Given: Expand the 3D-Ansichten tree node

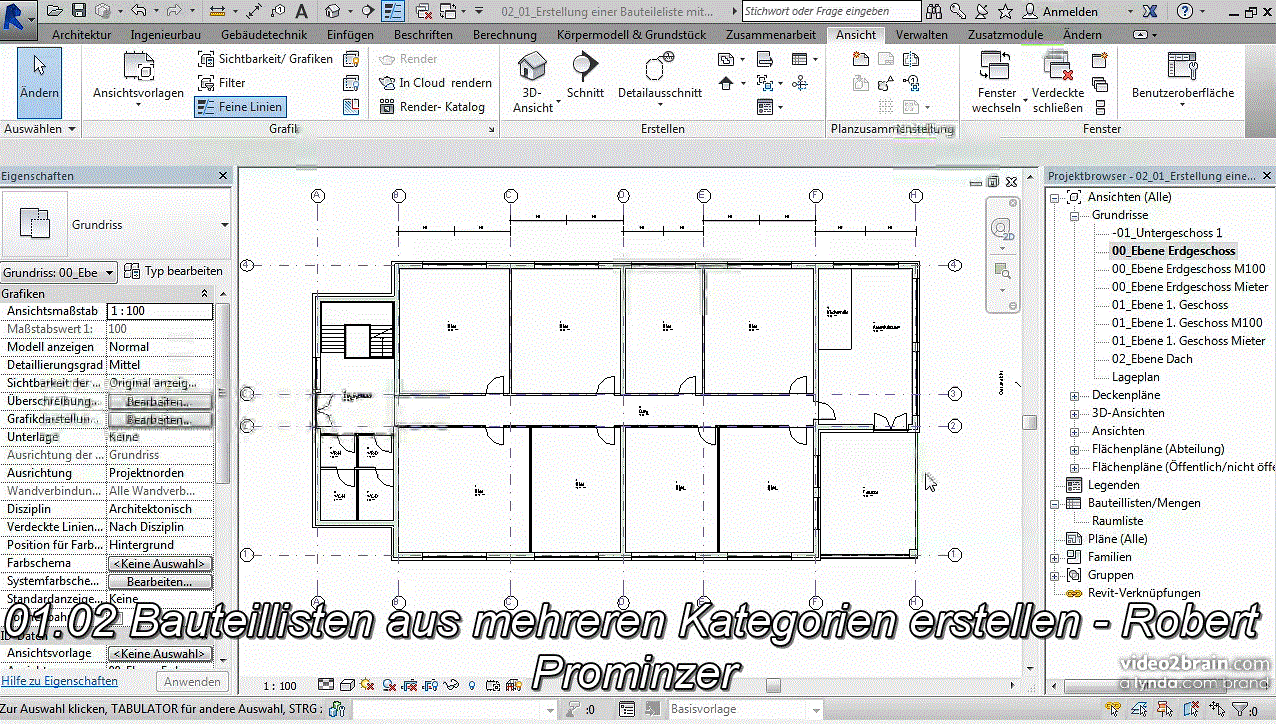Looking at the screenshot, I should 1074,413.
